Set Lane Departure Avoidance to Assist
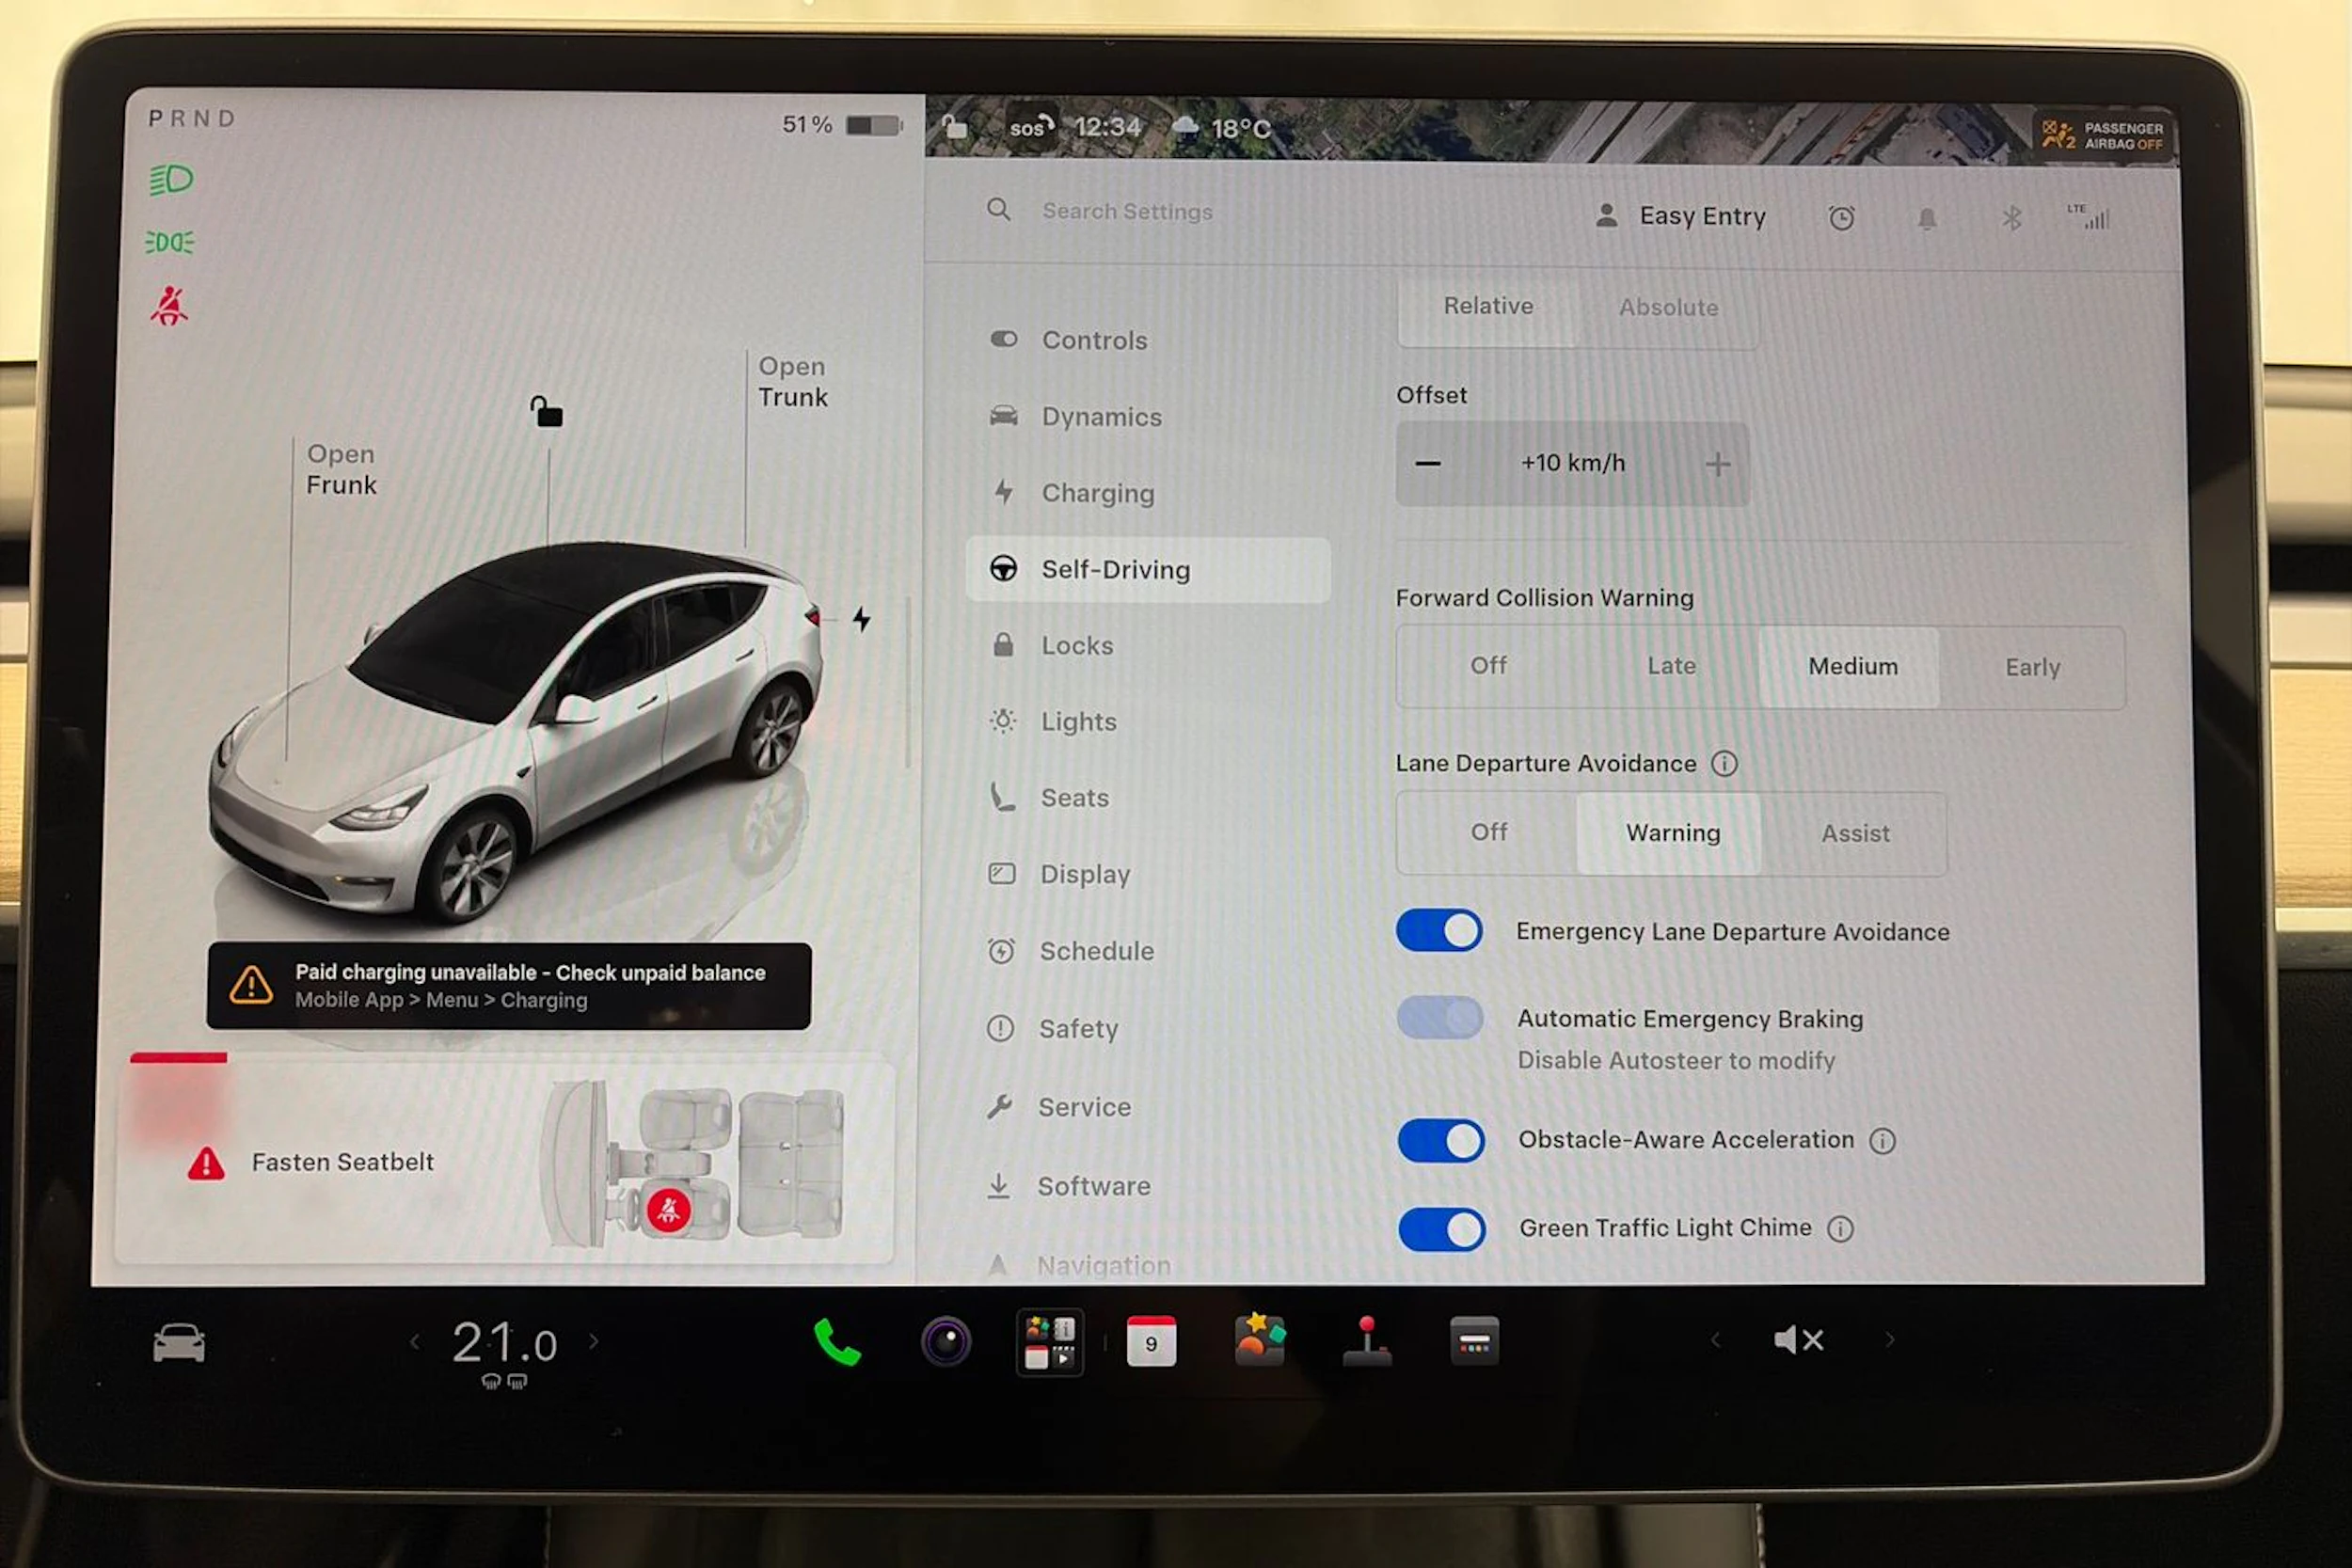This screenshot has width=2352, height=1568. point(1854,834)
